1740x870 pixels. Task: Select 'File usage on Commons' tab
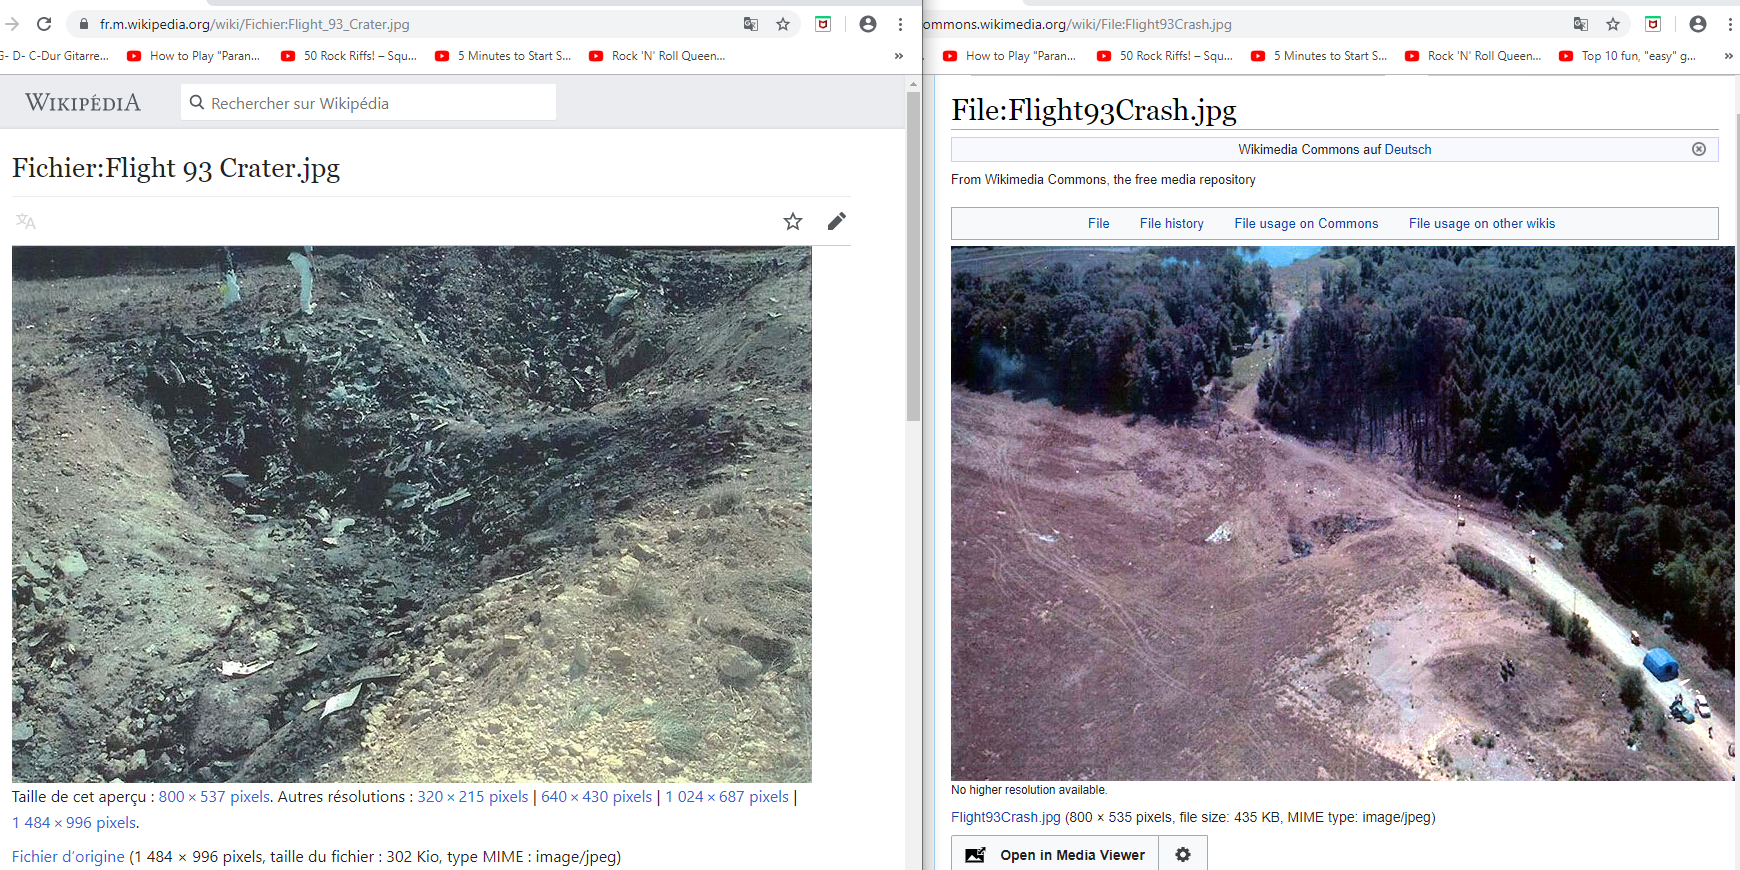tap(1306, 223)
